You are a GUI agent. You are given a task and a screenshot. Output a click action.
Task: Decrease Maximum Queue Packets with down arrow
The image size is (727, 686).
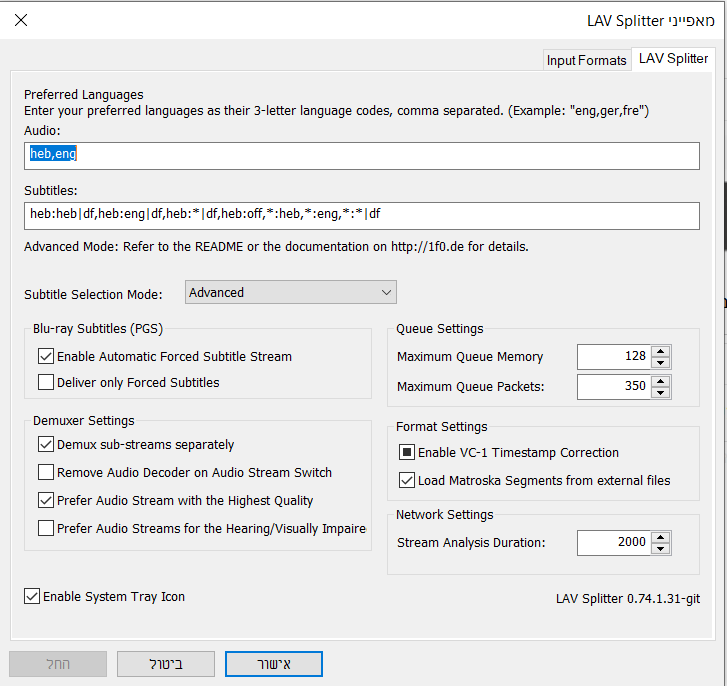[x=661, y=391]
